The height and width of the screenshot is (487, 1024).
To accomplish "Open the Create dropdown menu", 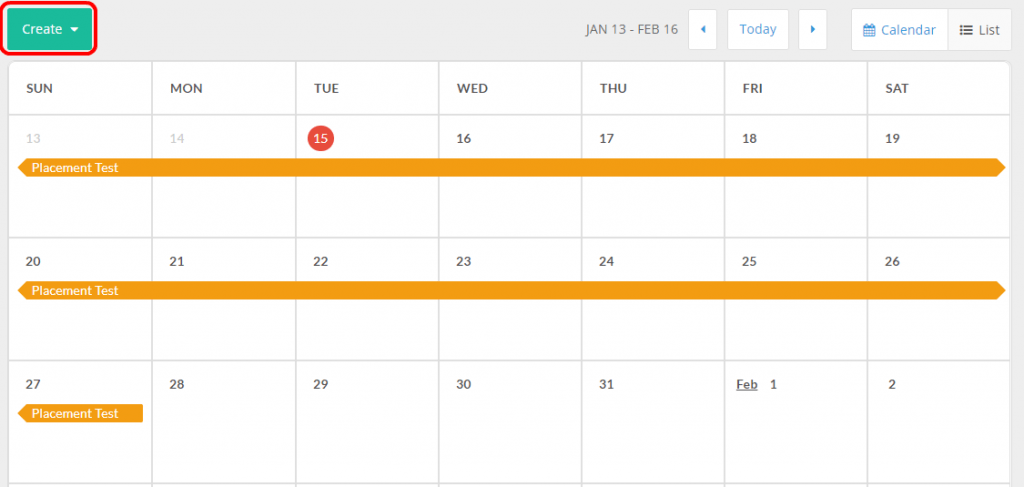I will tap(50, 30).
